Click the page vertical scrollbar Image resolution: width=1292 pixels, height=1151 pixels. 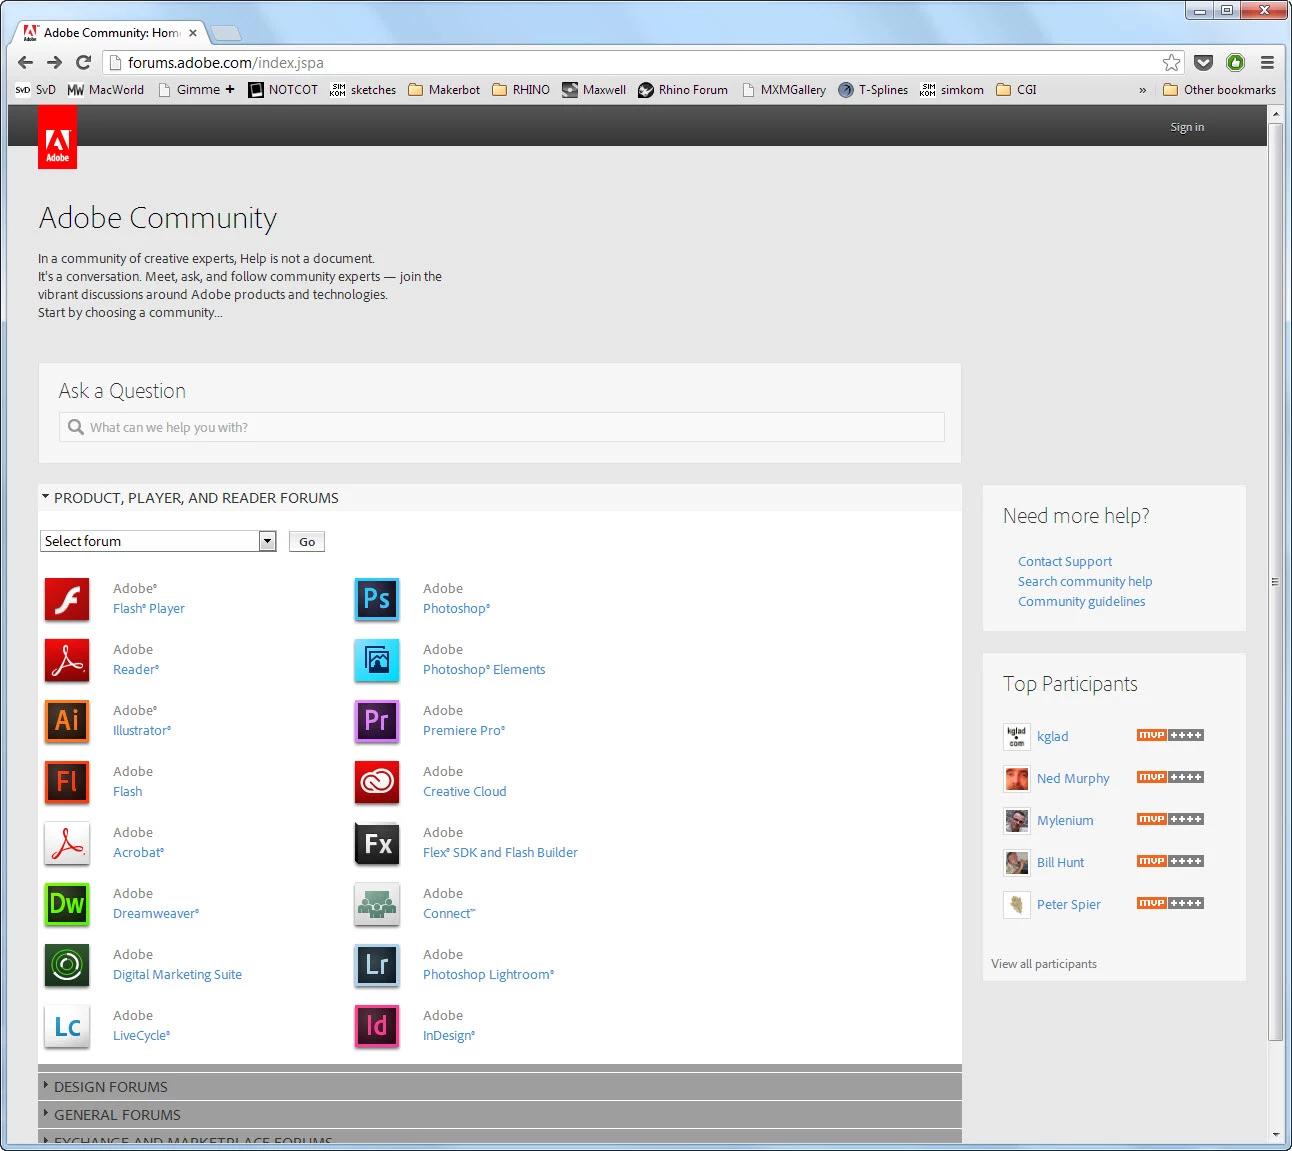pyautogui.click(x=1275, y=580)
